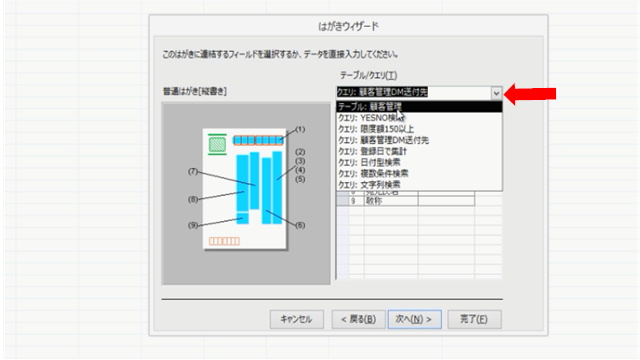The height and width of the screenshot is (360, 640).
Task: Choose クエリ: 文字列検索 at list bottom
Action: (x=419, y=184)
